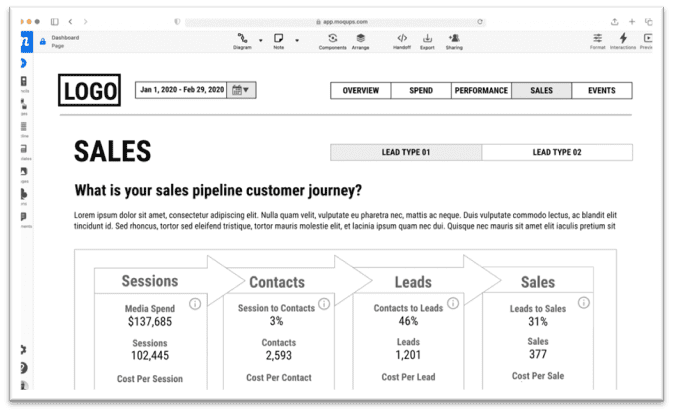Click the Export icon
Image resolution: width=673 pixels, height=413 pixels.
(x=427, y=40)
